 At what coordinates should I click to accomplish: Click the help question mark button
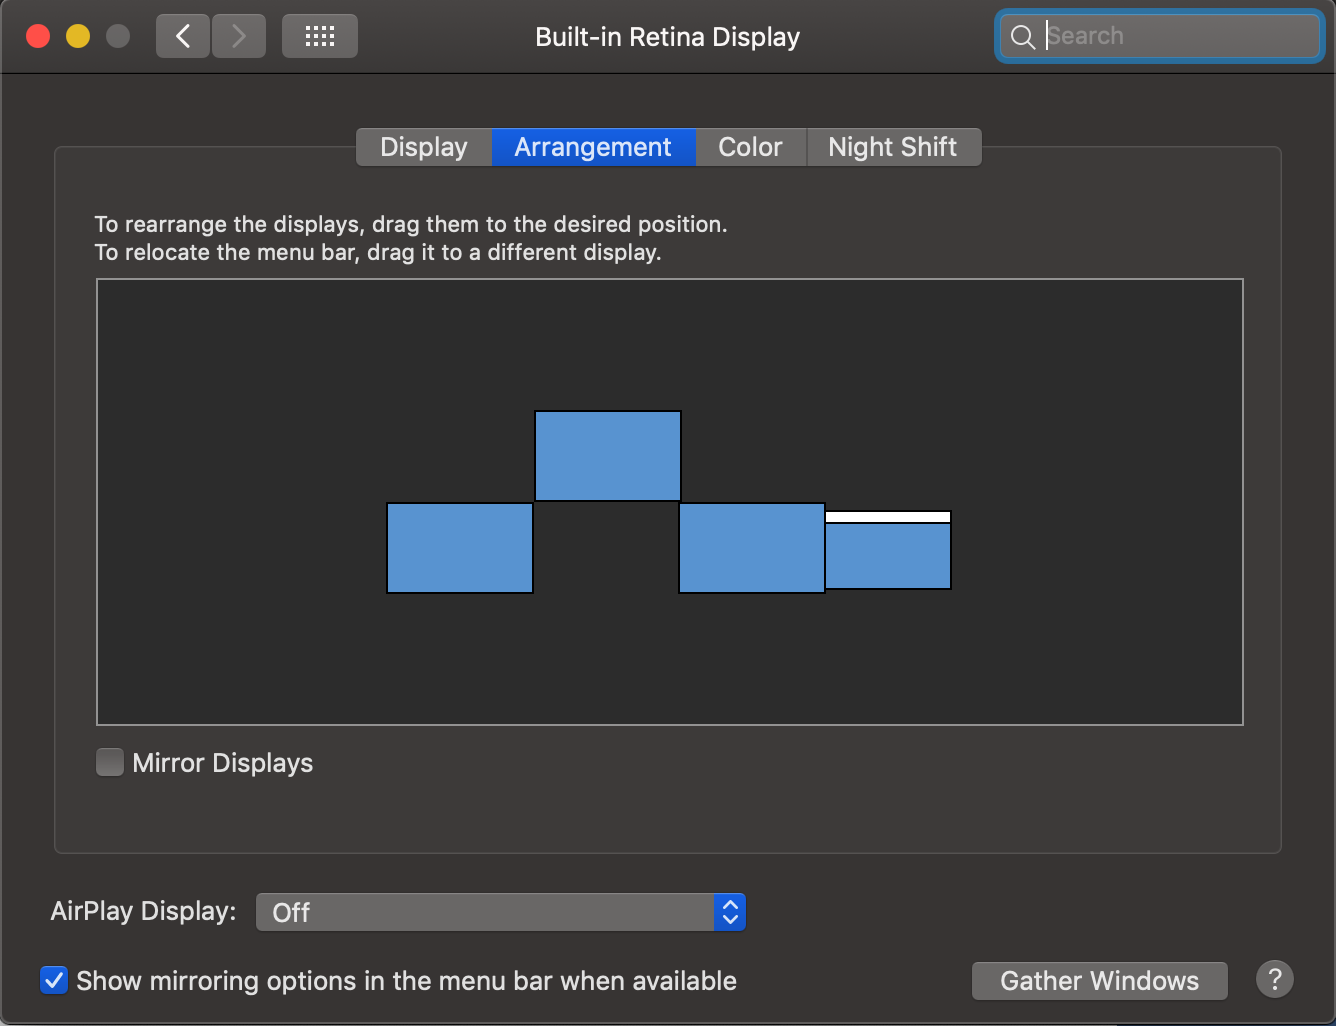1274,980
